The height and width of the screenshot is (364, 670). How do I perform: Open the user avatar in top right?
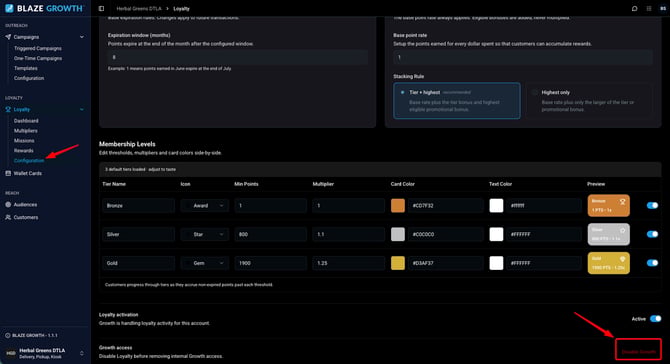[x=663, y=9]
